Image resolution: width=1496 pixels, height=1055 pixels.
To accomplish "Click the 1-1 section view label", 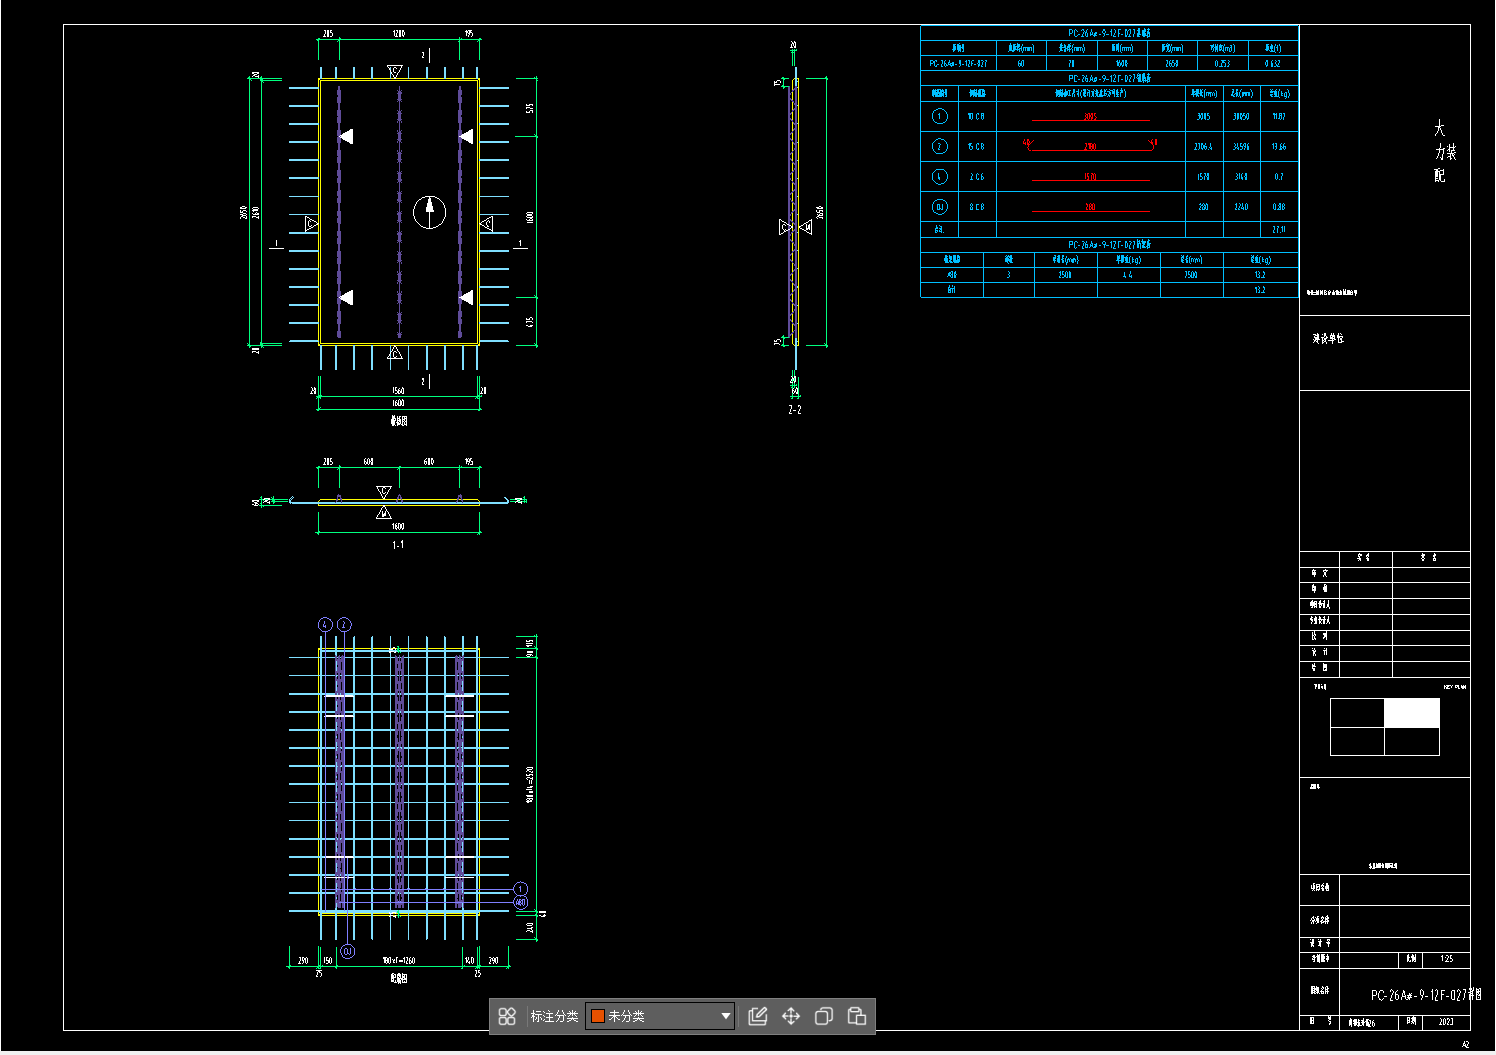I will (x=398, y=545).
